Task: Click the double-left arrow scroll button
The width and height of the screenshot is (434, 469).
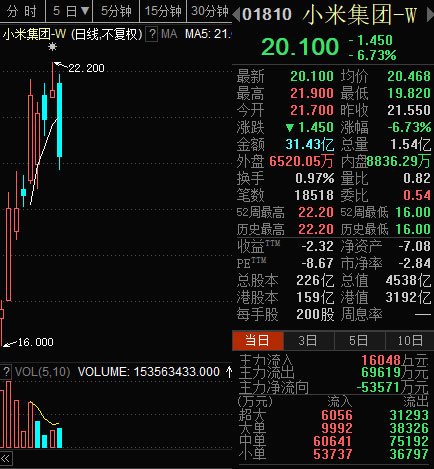Action: [x=6, y=458]
